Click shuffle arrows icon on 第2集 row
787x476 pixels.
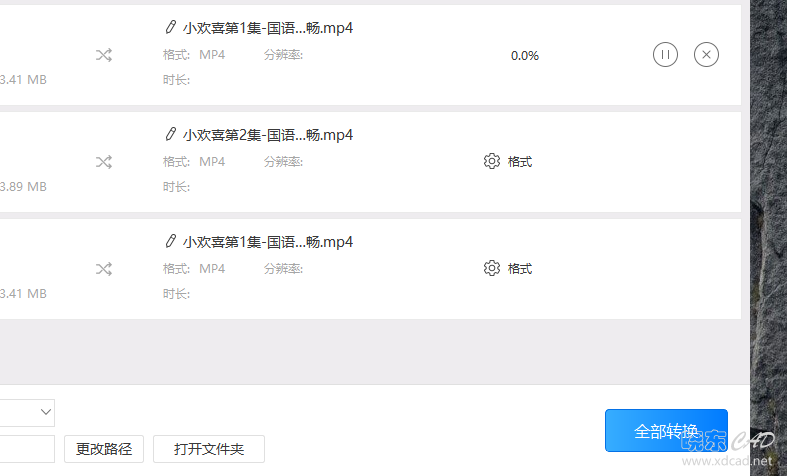click(x=104, y=162)
